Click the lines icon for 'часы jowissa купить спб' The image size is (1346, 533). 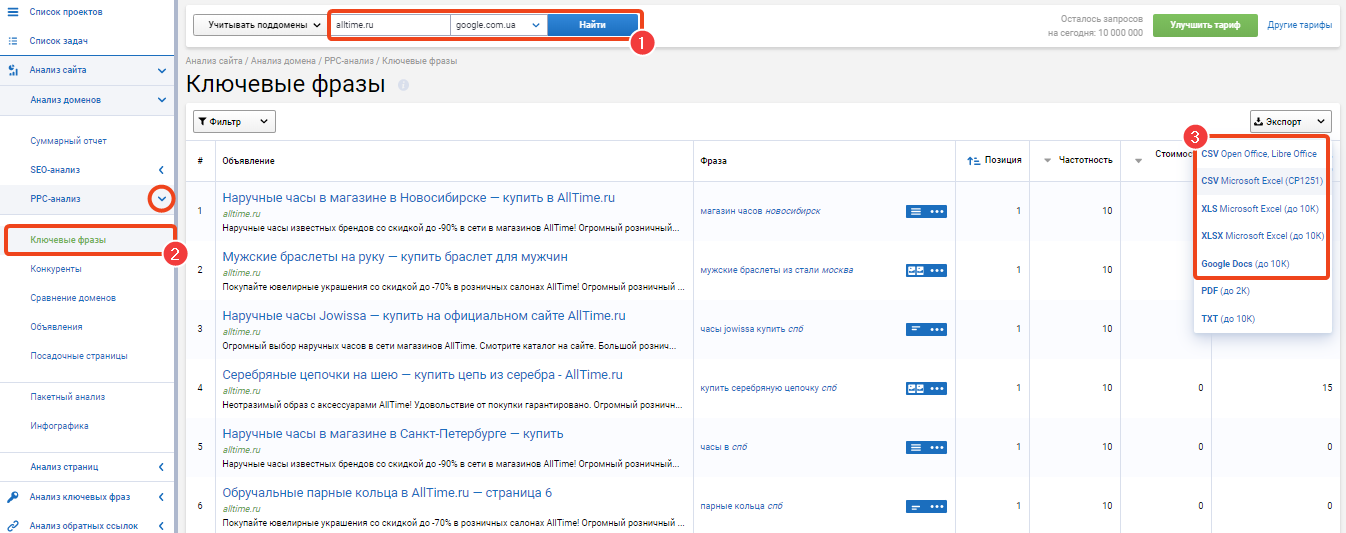tap(916, 328)
